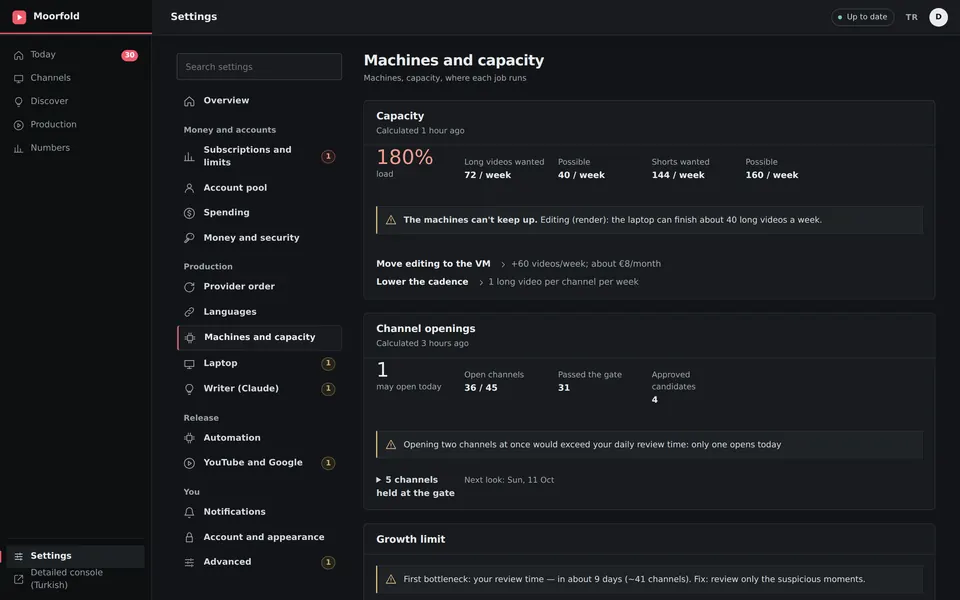This screenshot has width=960, height=600.
Task: Go to the Channels section
Action: [x=75, y=78]
